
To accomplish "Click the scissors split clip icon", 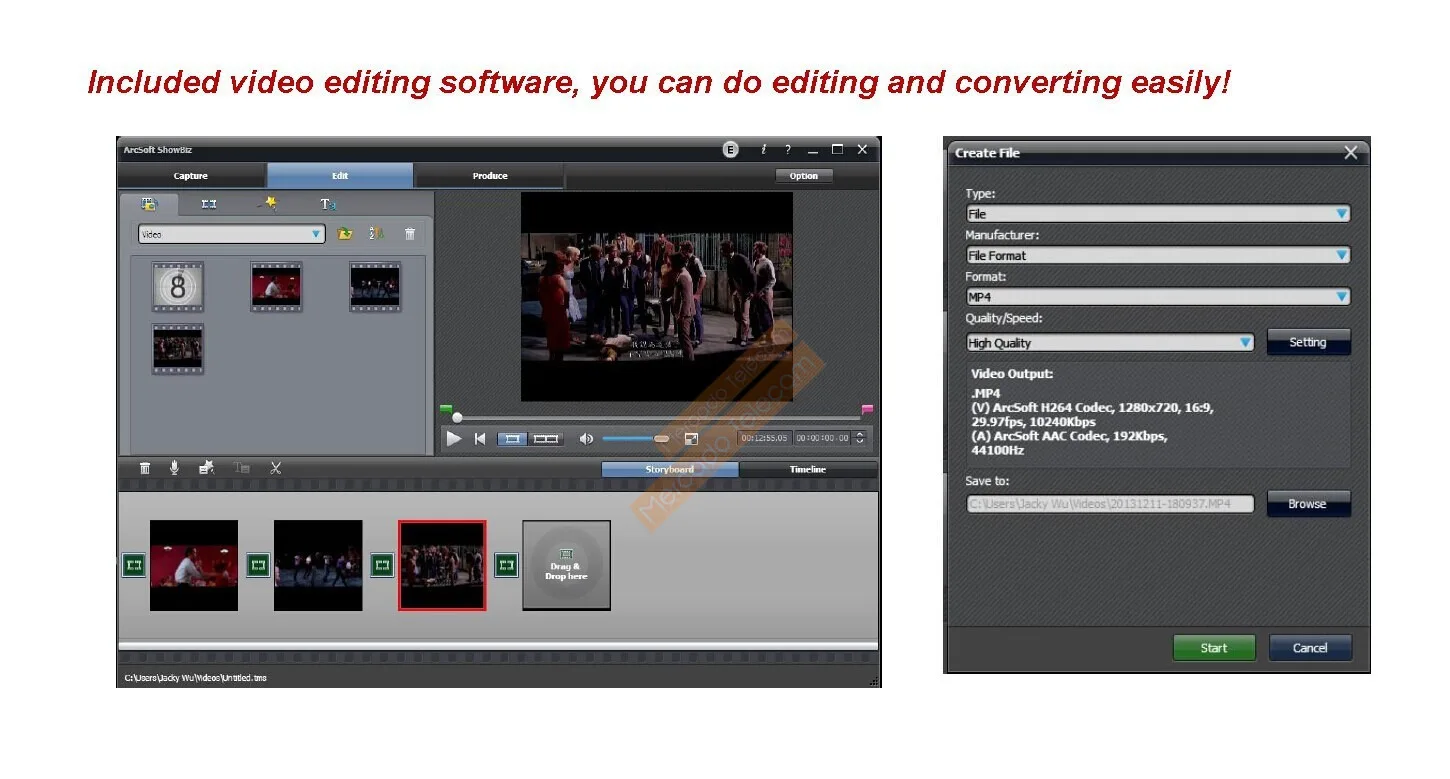I will click(x=275, y=468).
